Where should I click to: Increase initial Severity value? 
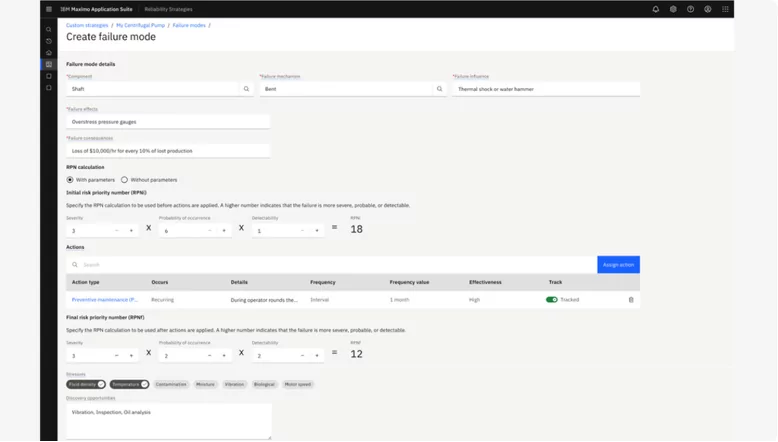131,231
